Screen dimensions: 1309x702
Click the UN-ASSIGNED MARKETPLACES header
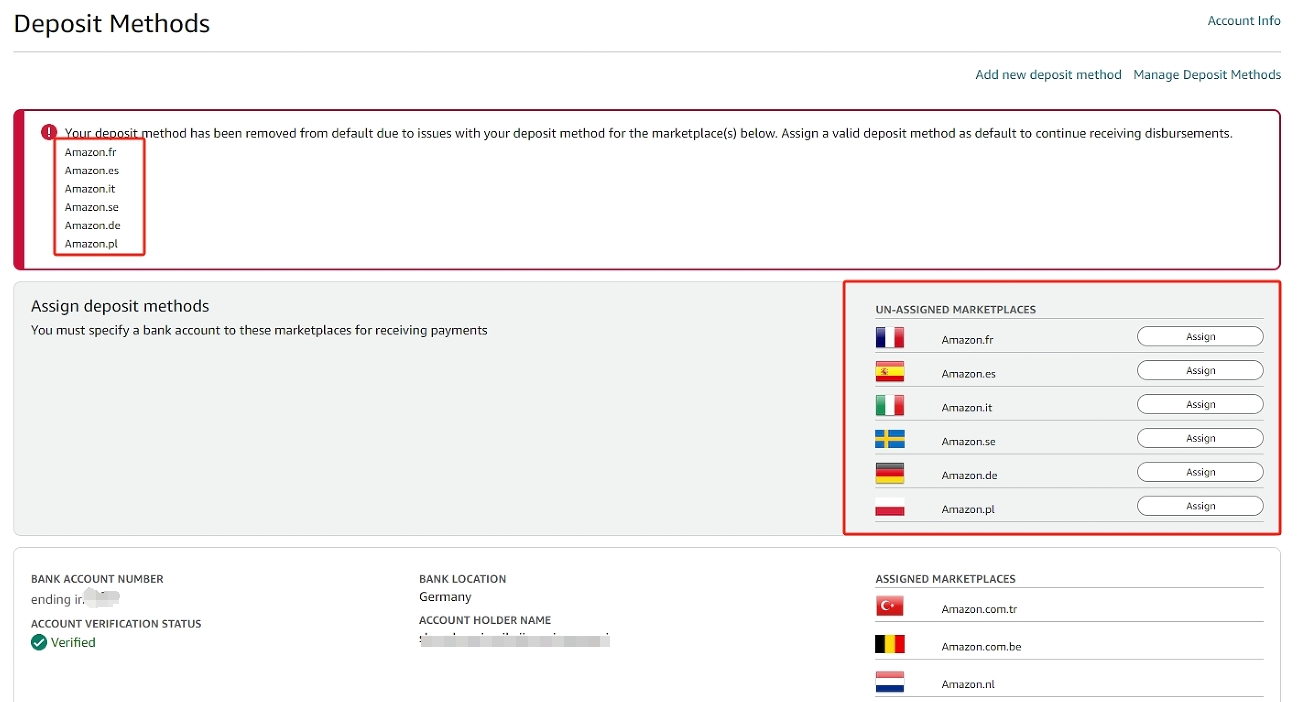pyautogui.click(x=955, y=310)
